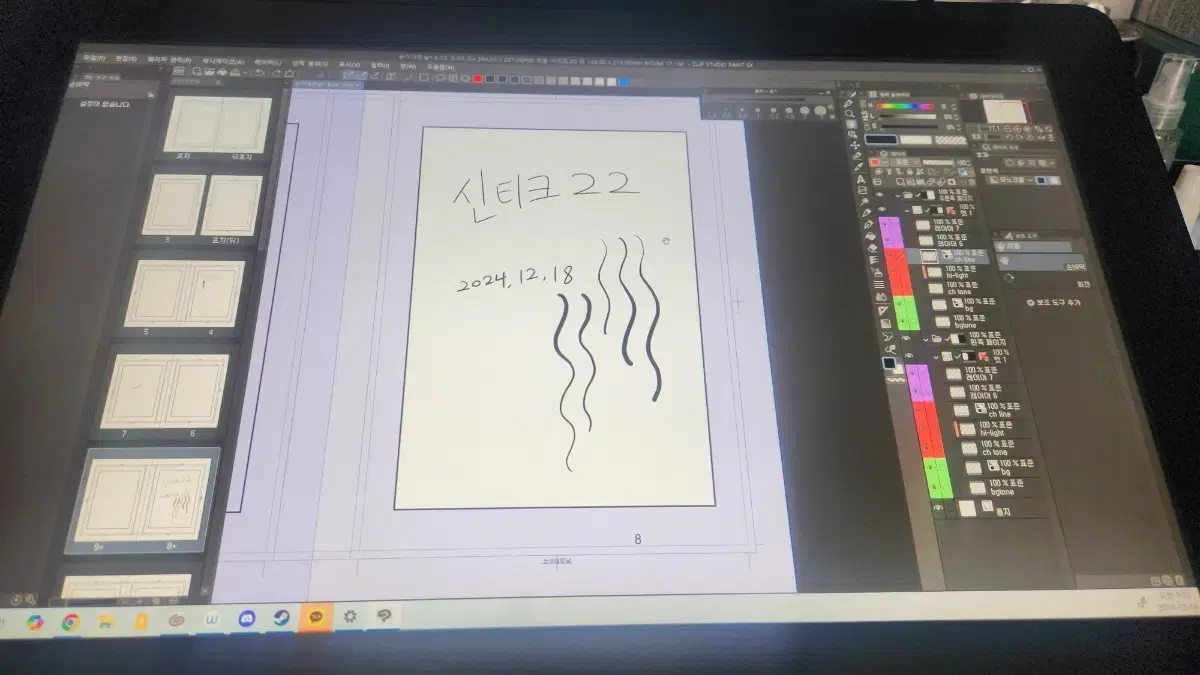Collapse 컷 1 folder under 왼쪽 페이지
The image size is (1200, 675).
point(936,357)
